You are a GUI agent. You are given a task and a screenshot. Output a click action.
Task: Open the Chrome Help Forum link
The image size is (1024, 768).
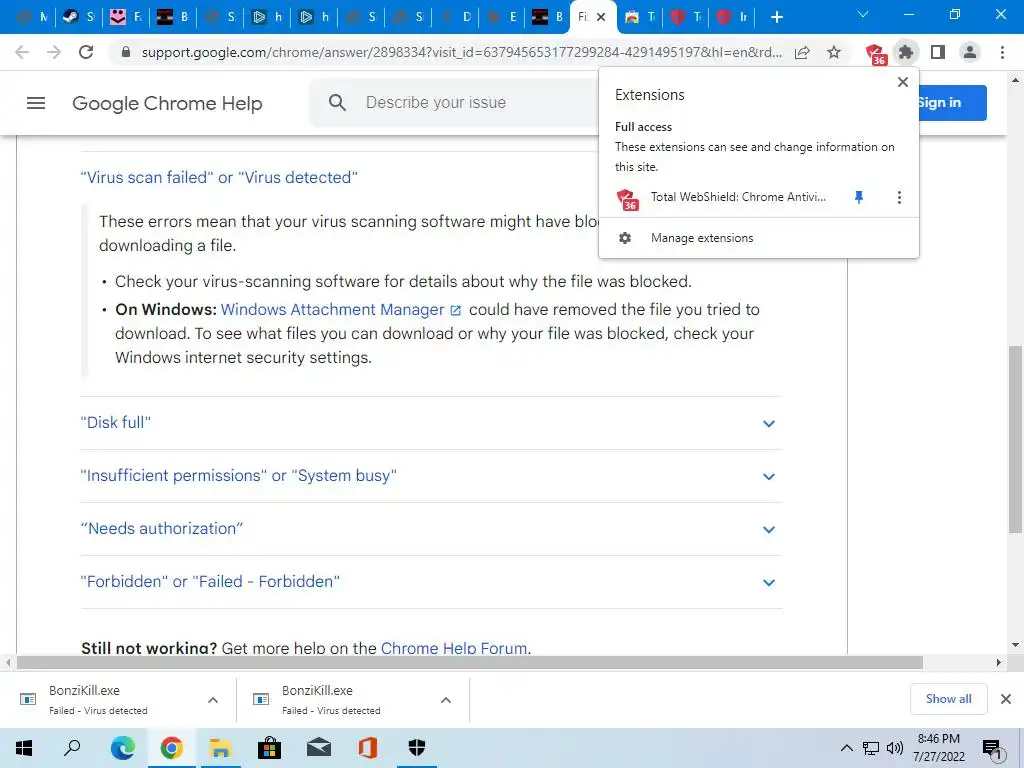coord(454,648)
